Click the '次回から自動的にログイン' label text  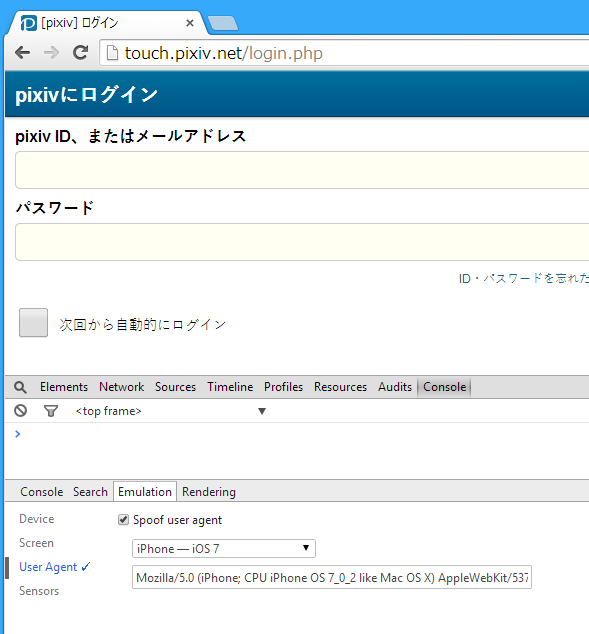pyautogui.click(x=143, y=325)
